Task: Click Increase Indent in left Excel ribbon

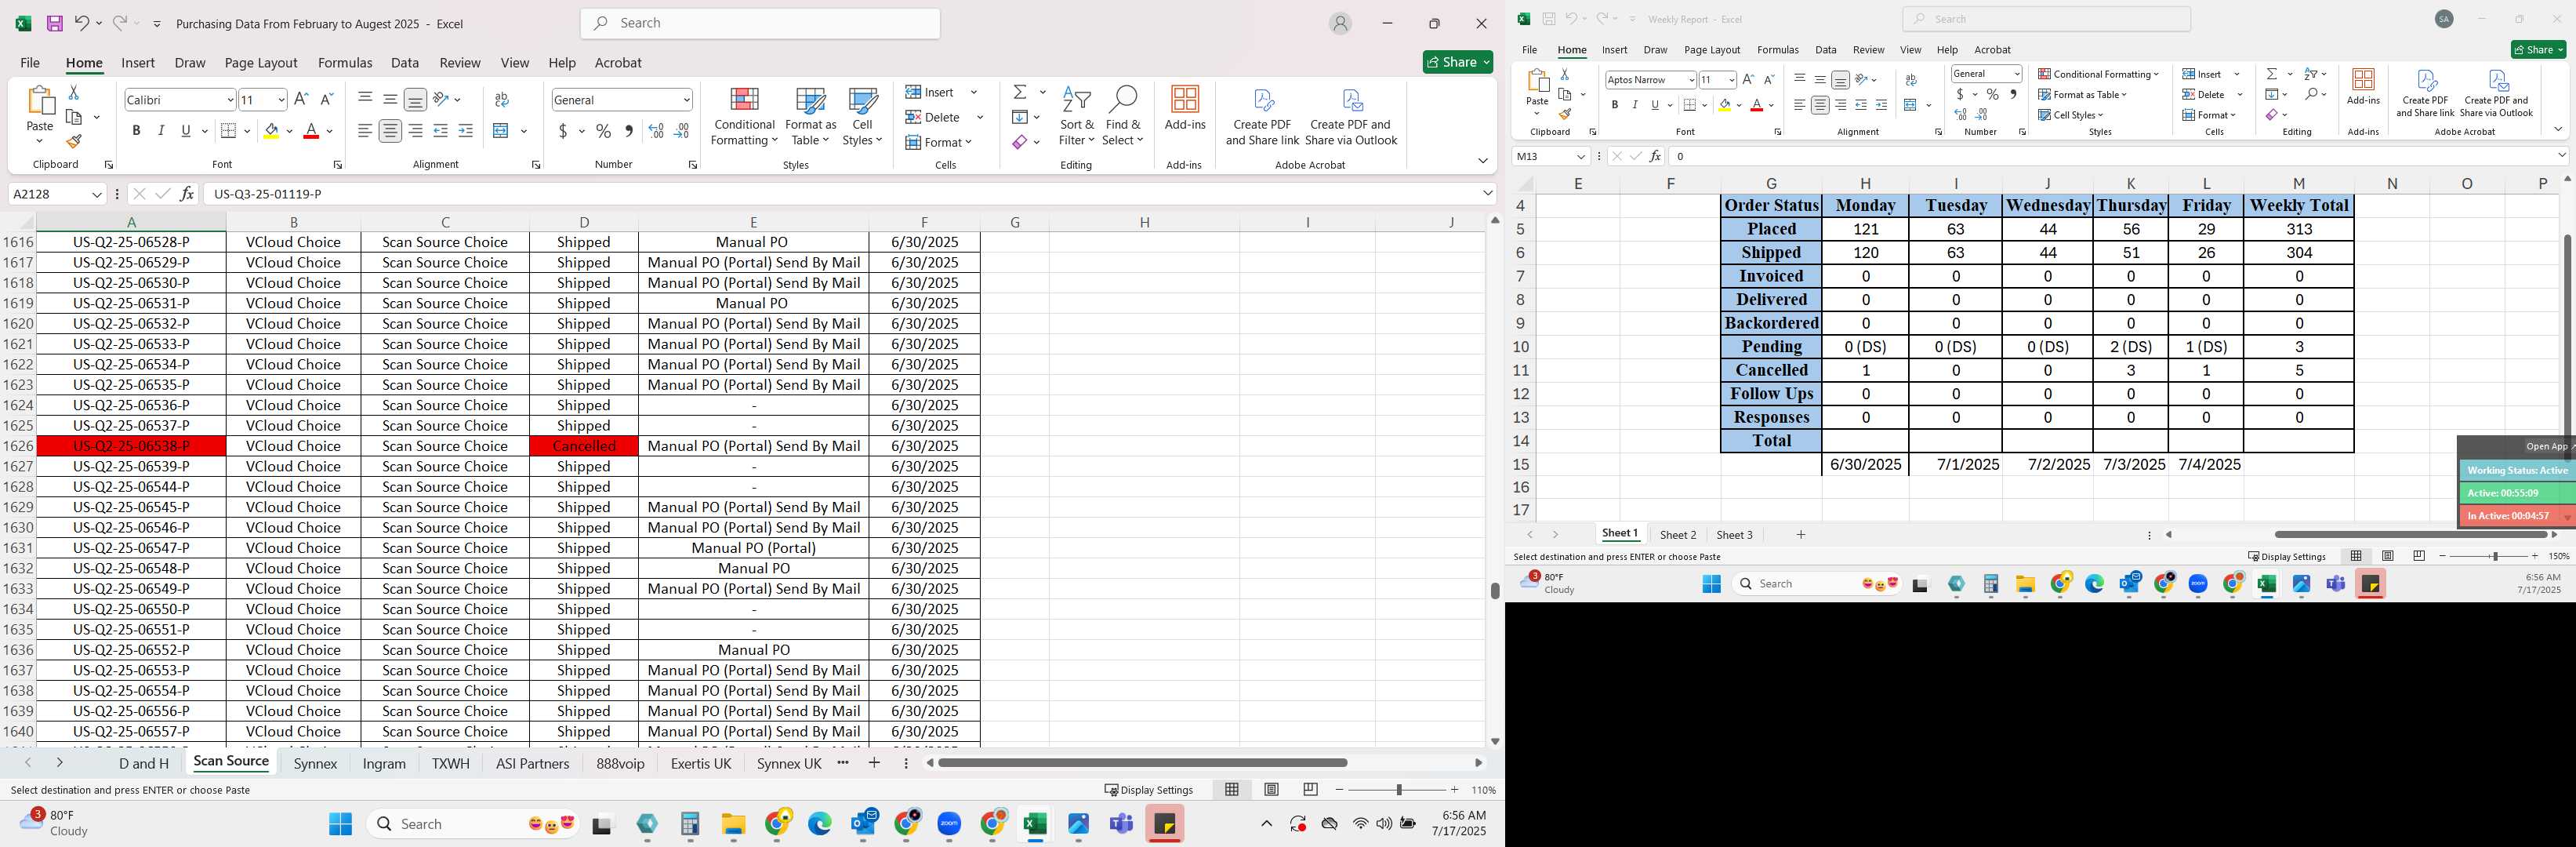Action: (465, 131)
